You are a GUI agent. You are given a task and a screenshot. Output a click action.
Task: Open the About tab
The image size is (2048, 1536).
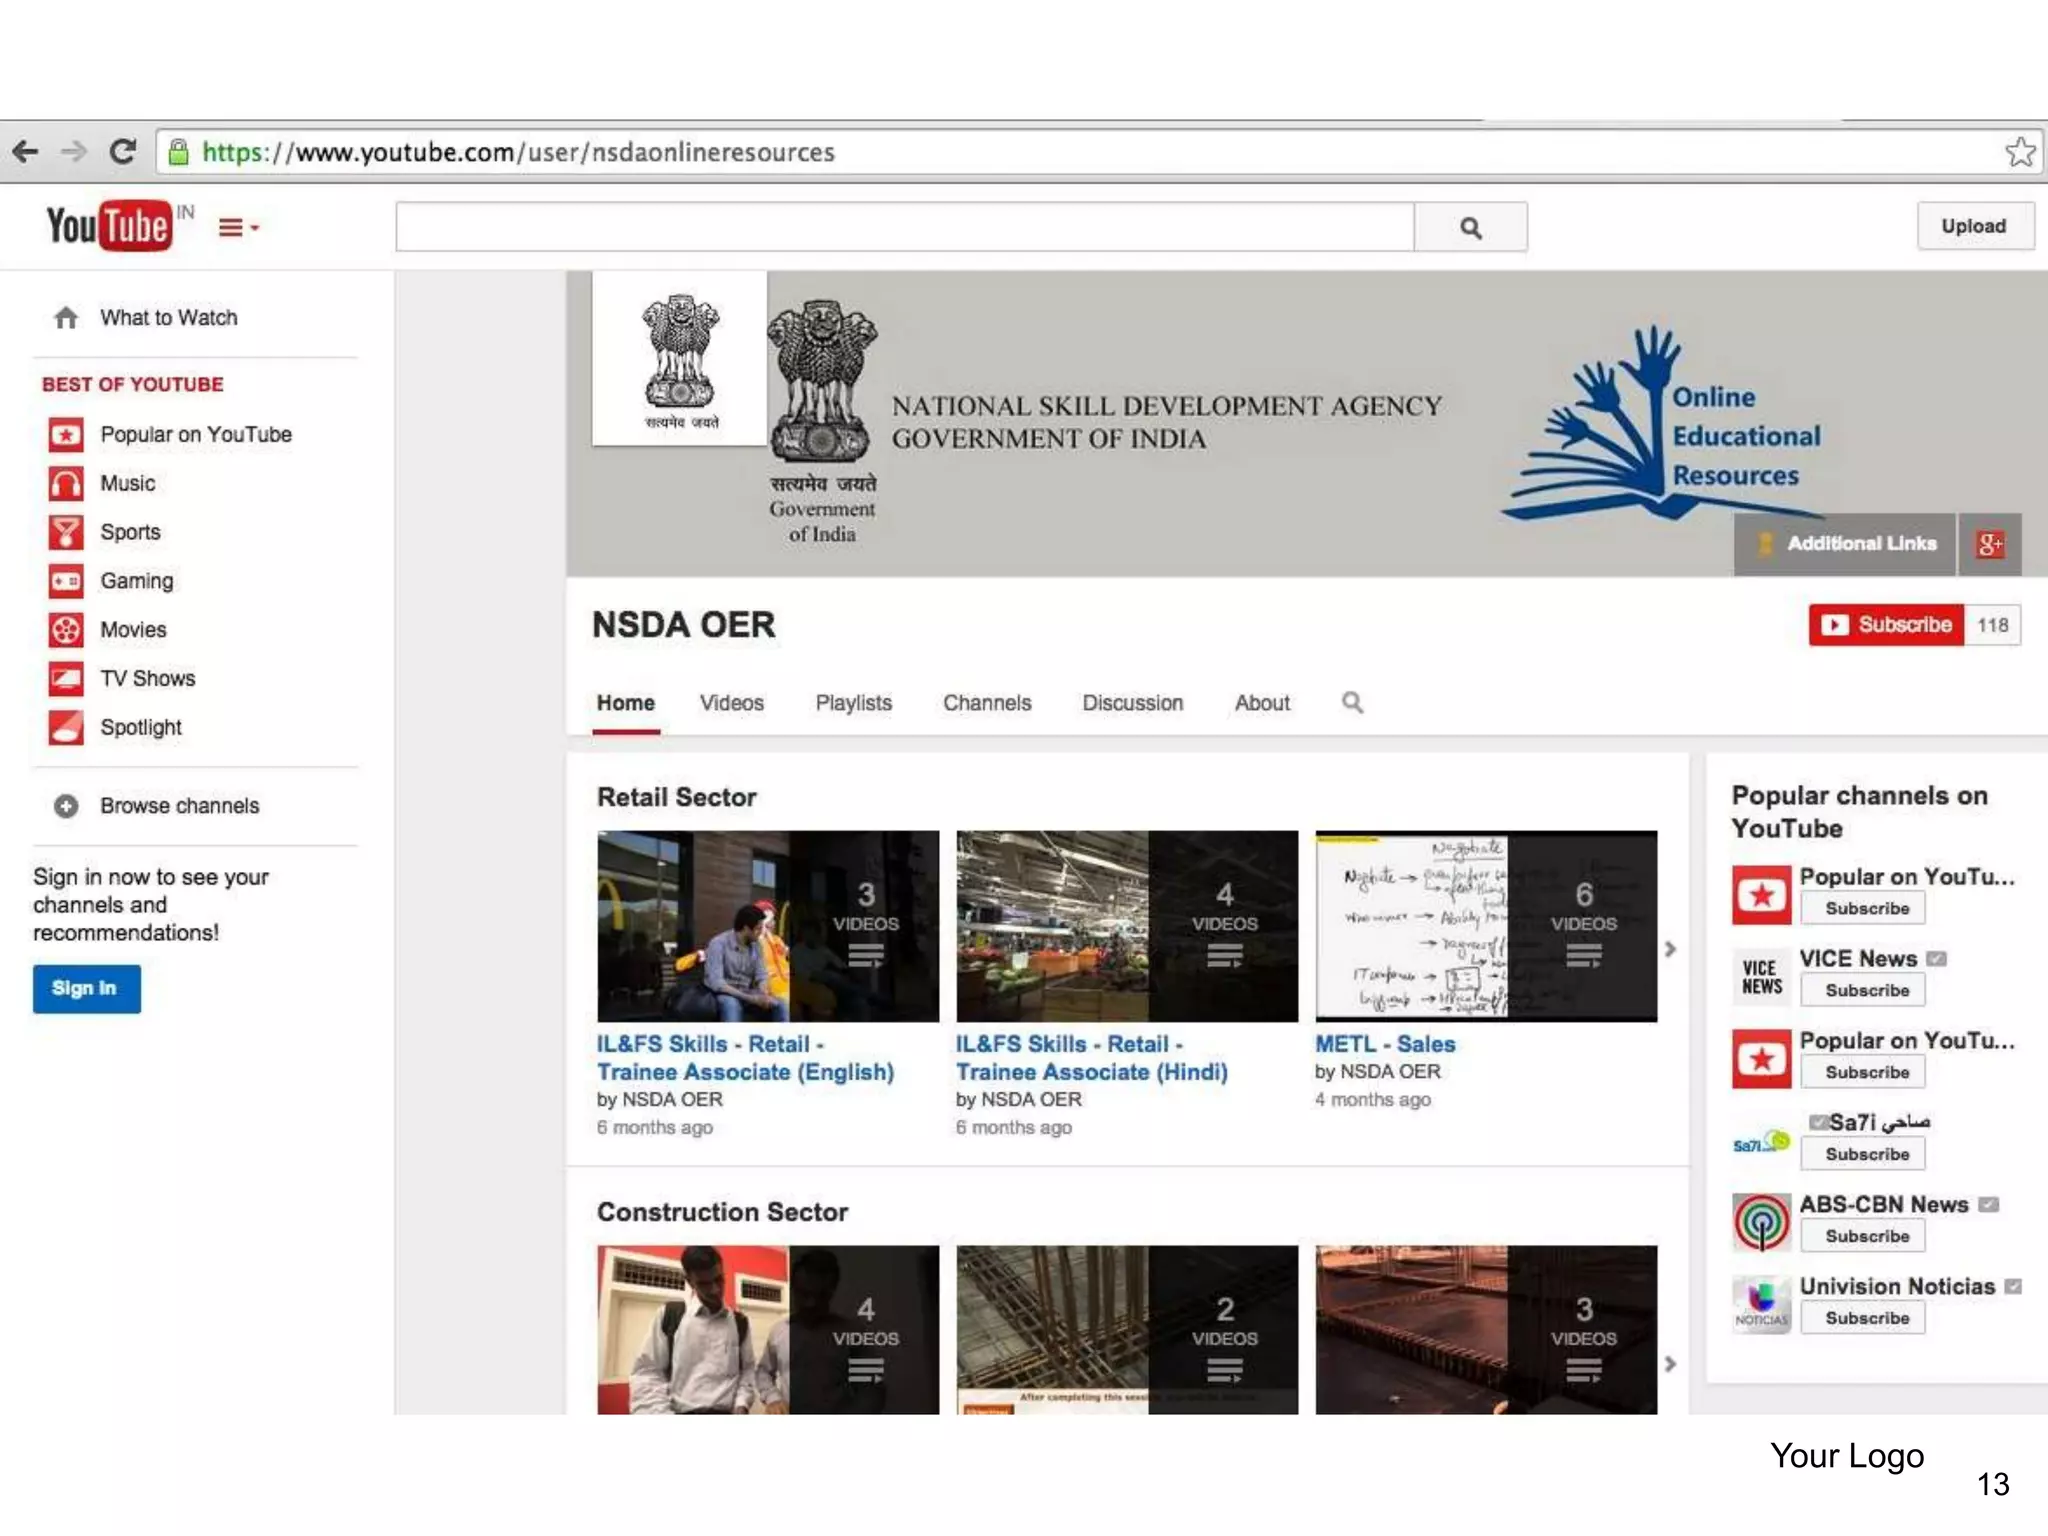[x=1262, y=703]
